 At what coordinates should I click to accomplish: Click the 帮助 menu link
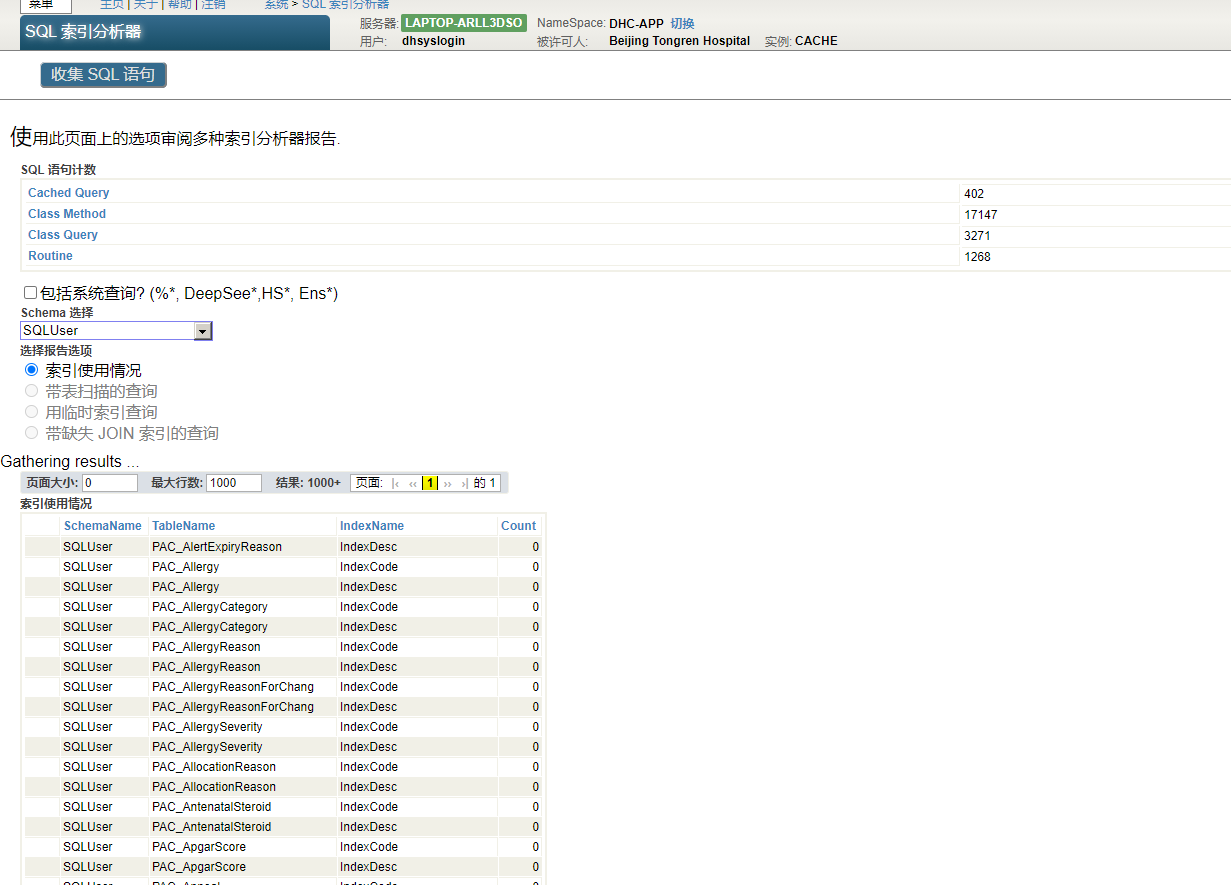pos(179,5)
